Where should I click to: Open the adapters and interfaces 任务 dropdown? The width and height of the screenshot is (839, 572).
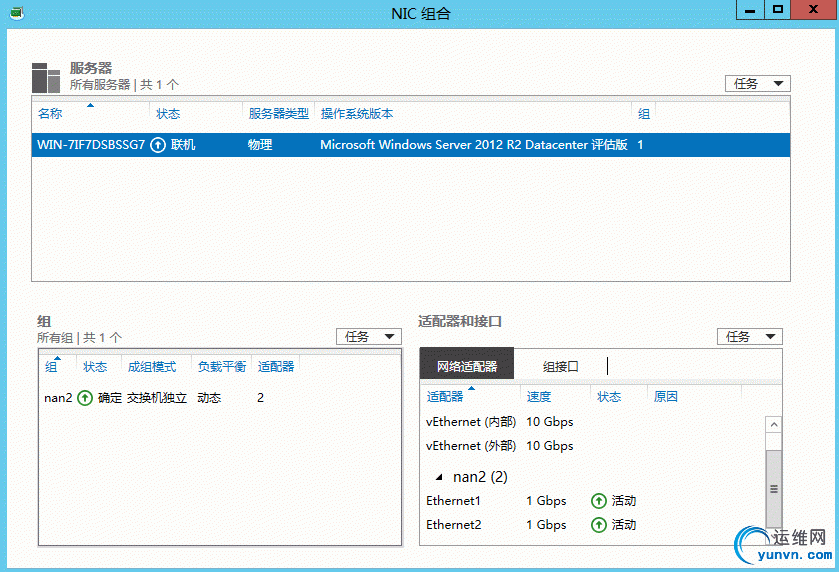coord(750,337)
